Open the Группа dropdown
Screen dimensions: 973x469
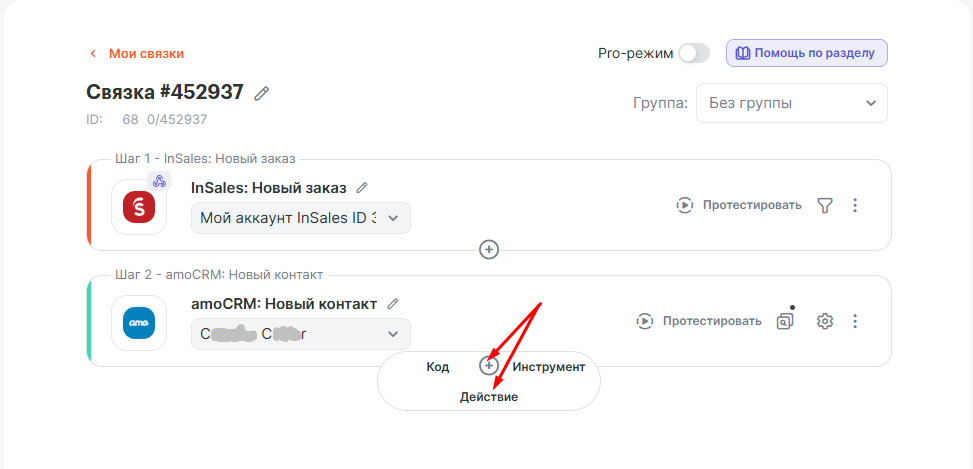(791, 103)
